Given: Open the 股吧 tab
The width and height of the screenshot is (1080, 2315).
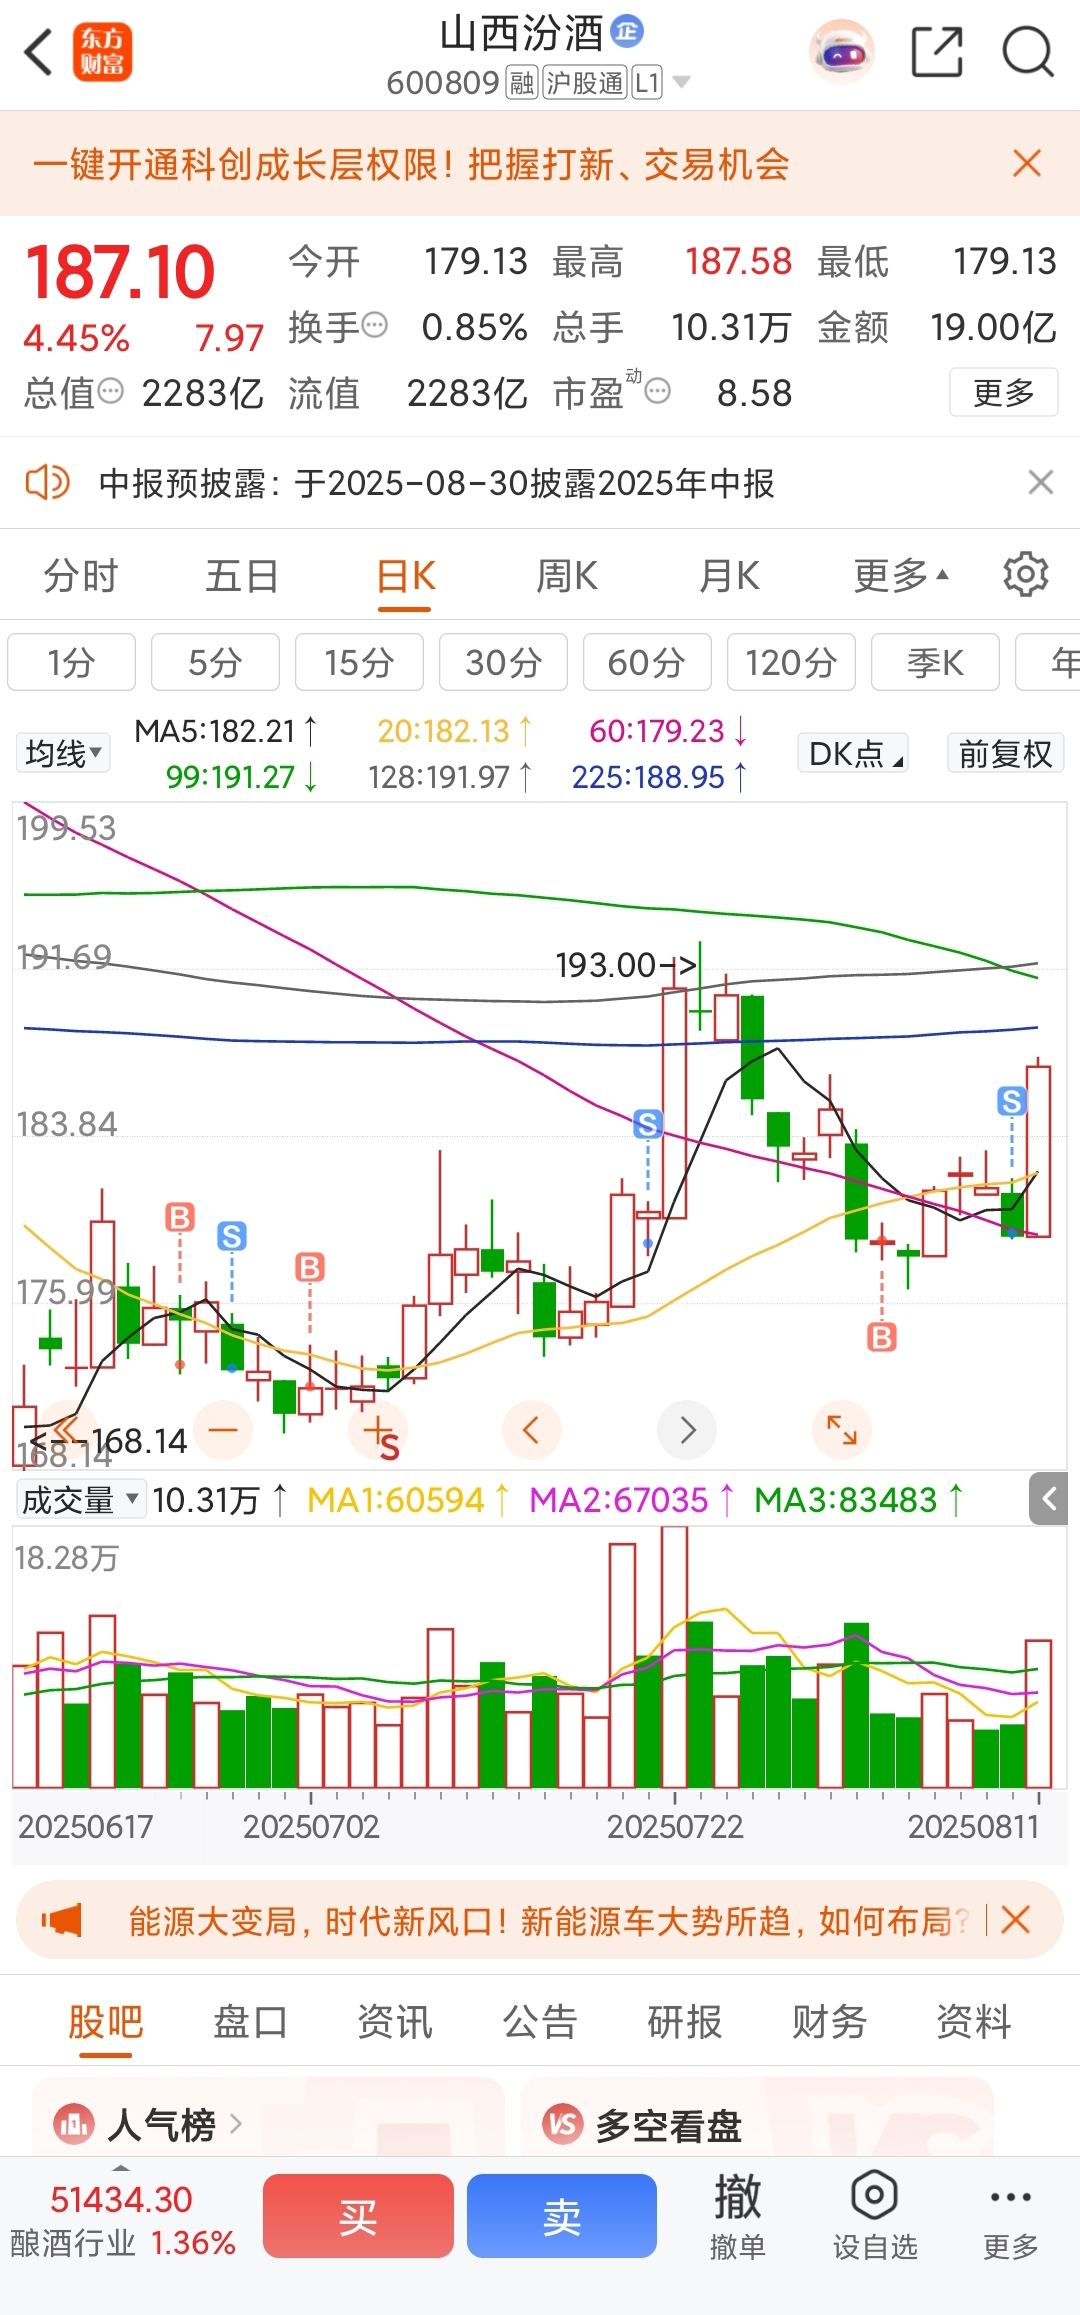Looking at the screenshot, I should click(x=106, y=2021).
